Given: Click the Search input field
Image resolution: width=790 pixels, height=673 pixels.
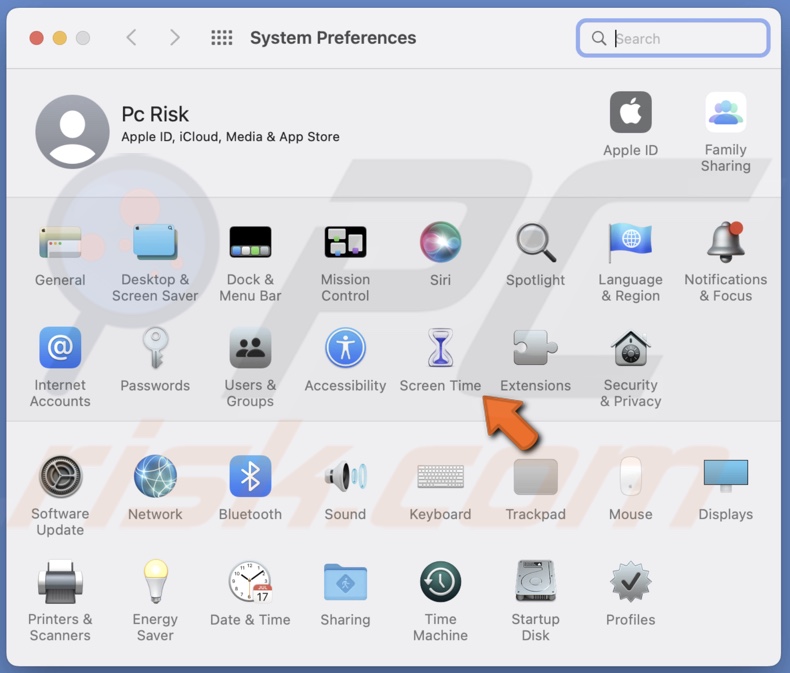Looking at the screenshot, I should [x=685, y=39].
